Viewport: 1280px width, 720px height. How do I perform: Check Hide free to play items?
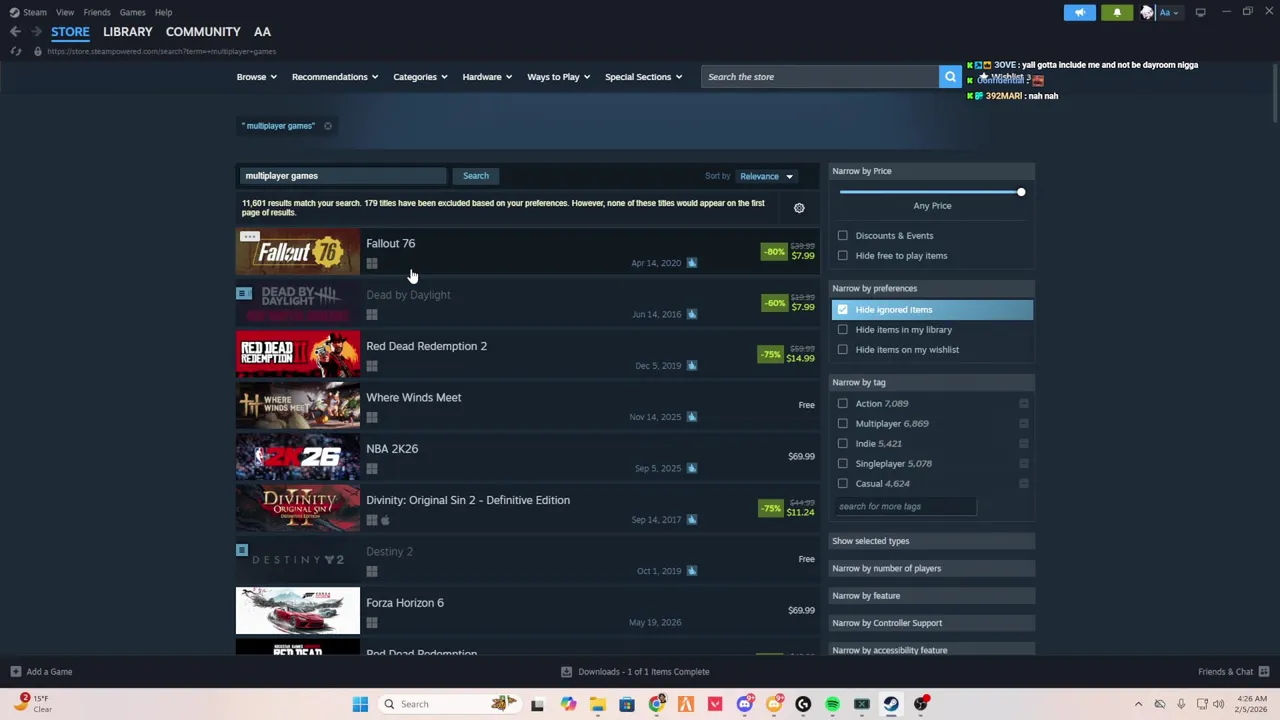click(842, 256)
